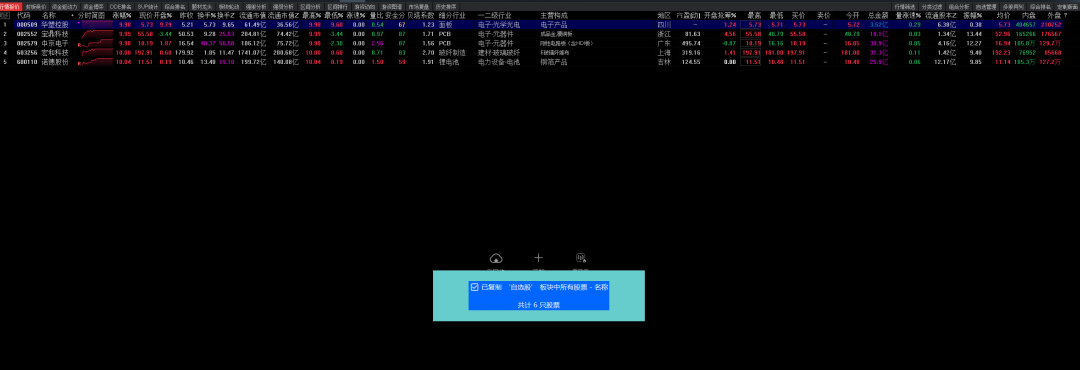Sort by 量比 column header

(x=376, y=14)
